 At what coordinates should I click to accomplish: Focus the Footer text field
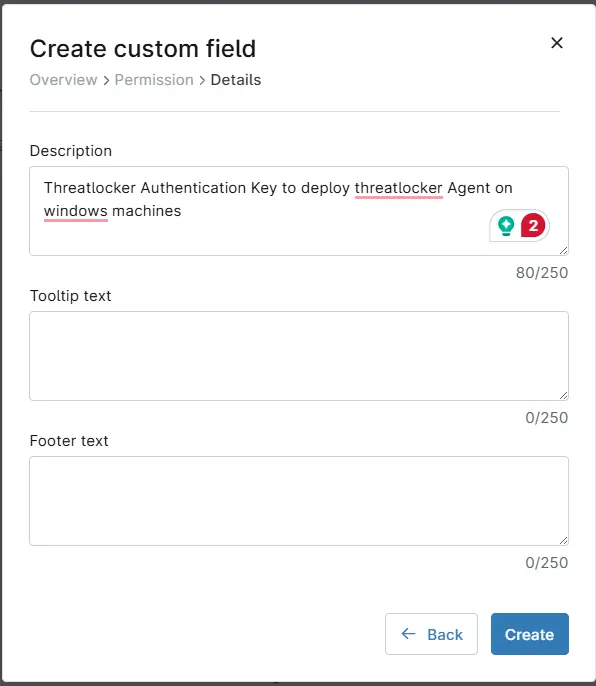(299, 501)
